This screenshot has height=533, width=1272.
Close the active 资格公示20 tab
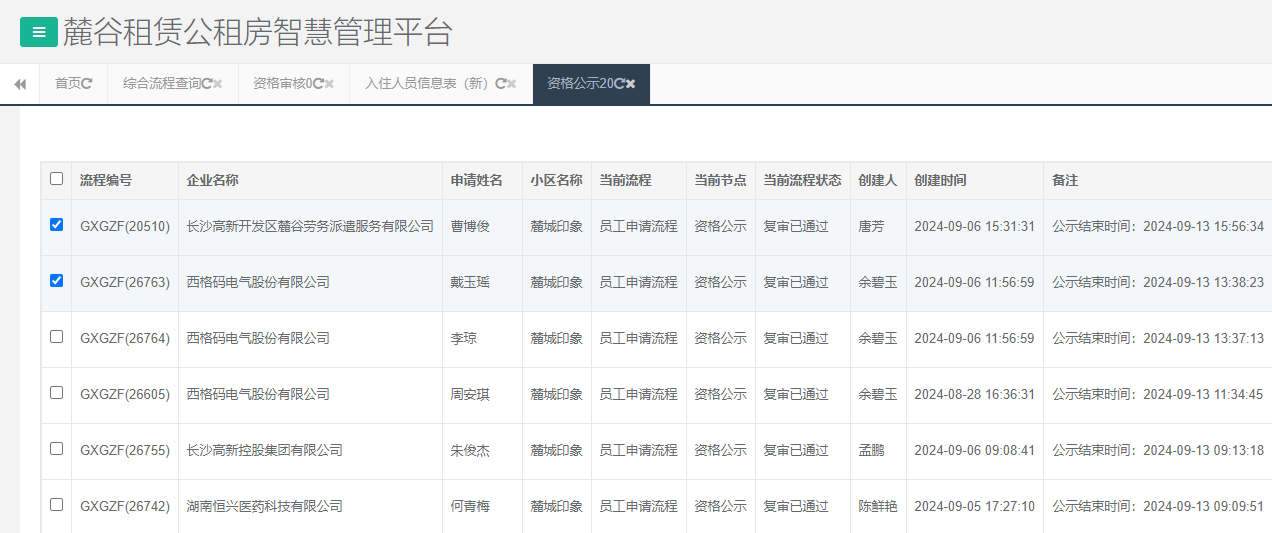tap(630, 84)
